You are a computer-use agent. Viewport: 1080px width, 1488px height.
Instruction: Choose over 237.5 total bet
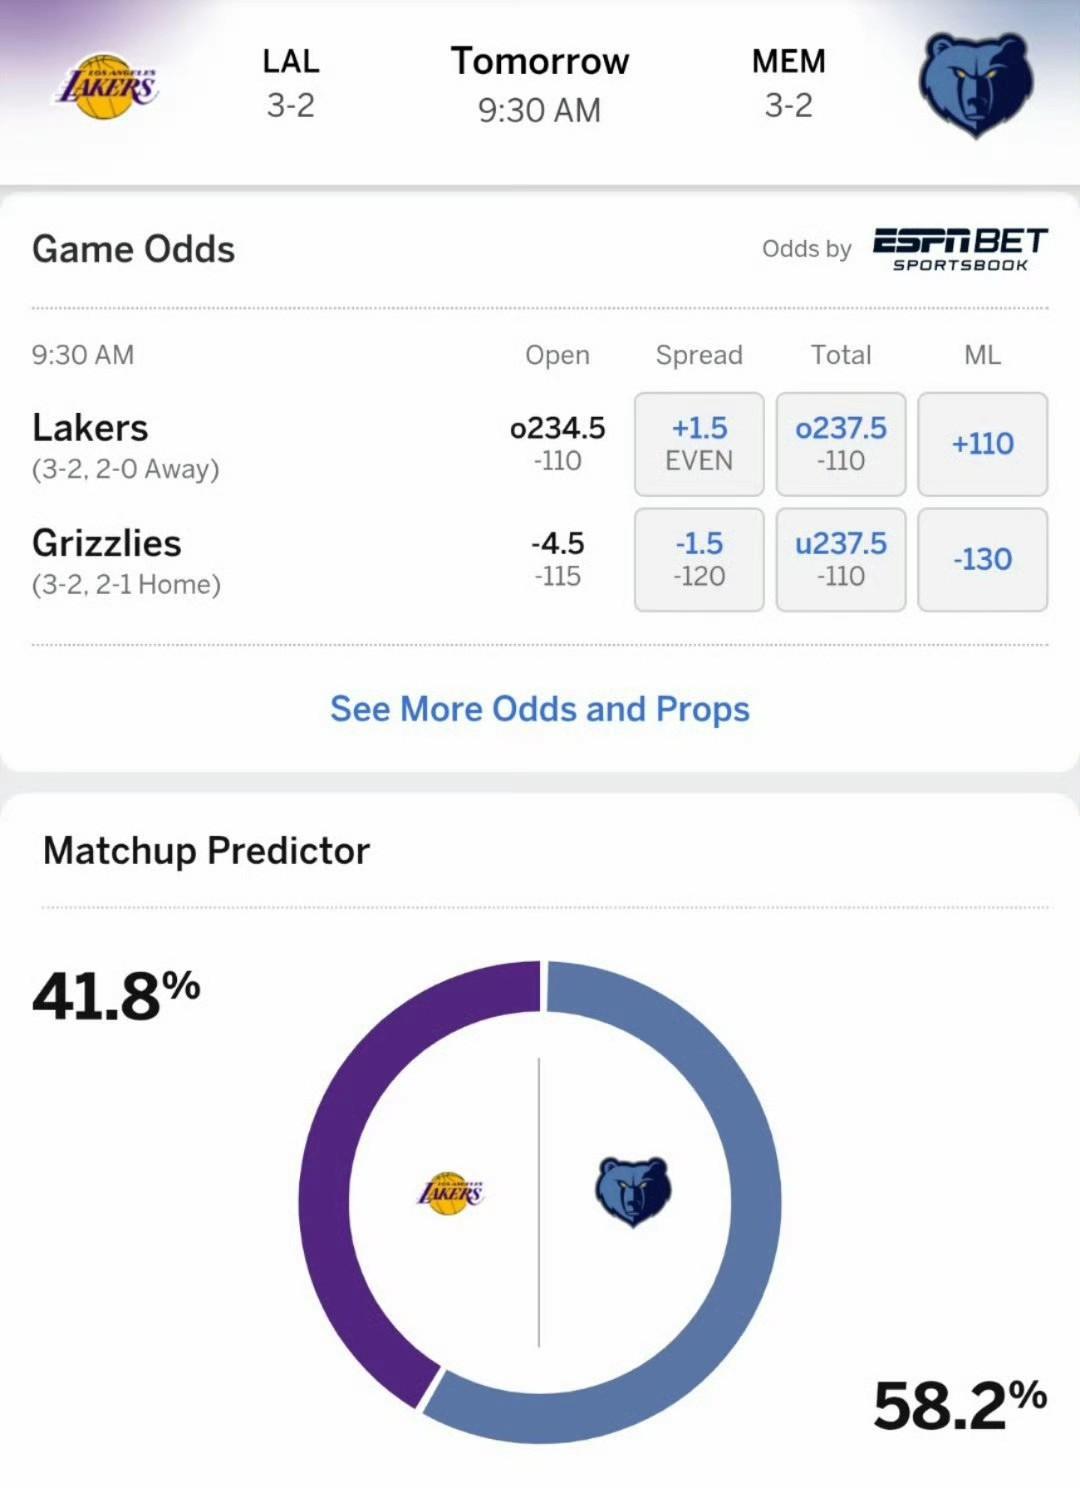coord(841,444)
